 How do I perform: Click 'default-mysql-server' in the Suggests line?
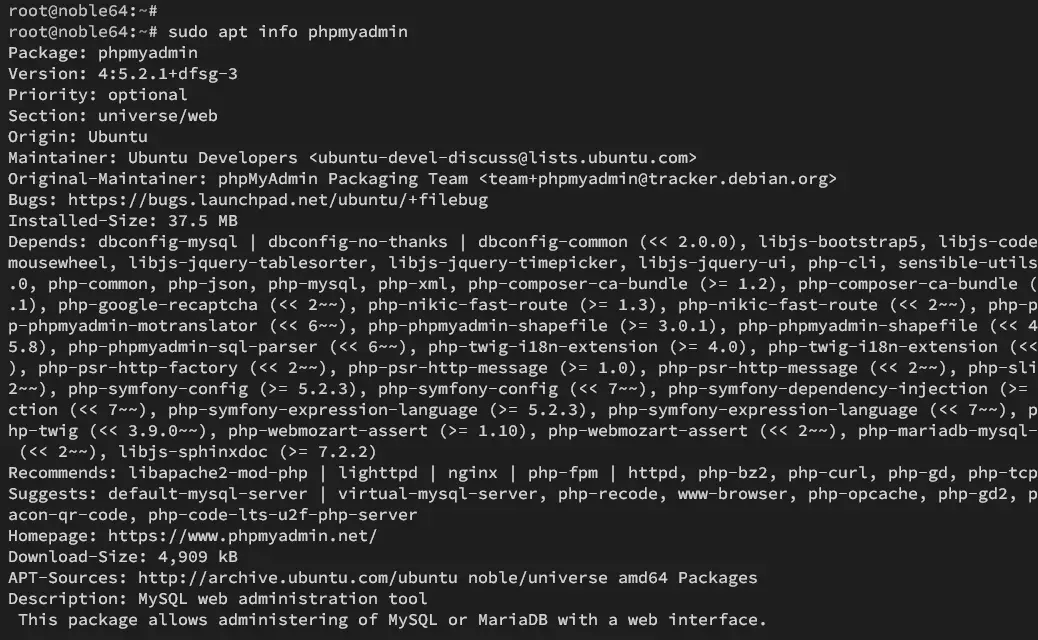[x=208, y=494]
